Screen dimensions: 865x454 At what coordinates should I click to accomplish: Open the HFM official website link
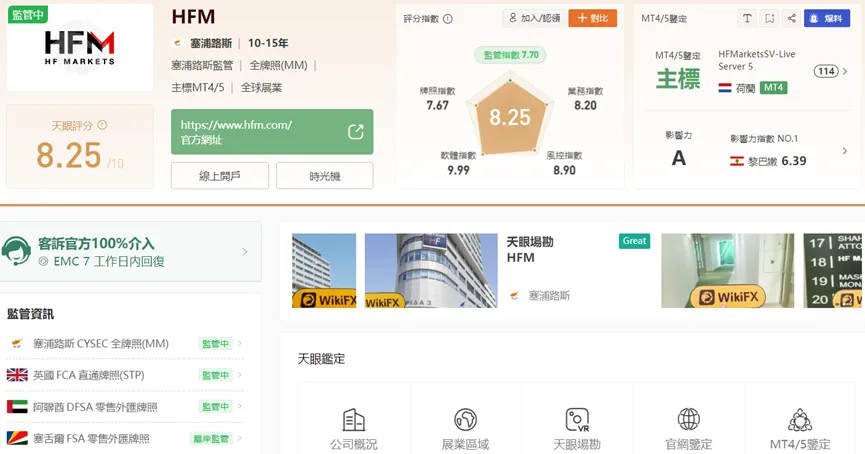tap(272, 132)
